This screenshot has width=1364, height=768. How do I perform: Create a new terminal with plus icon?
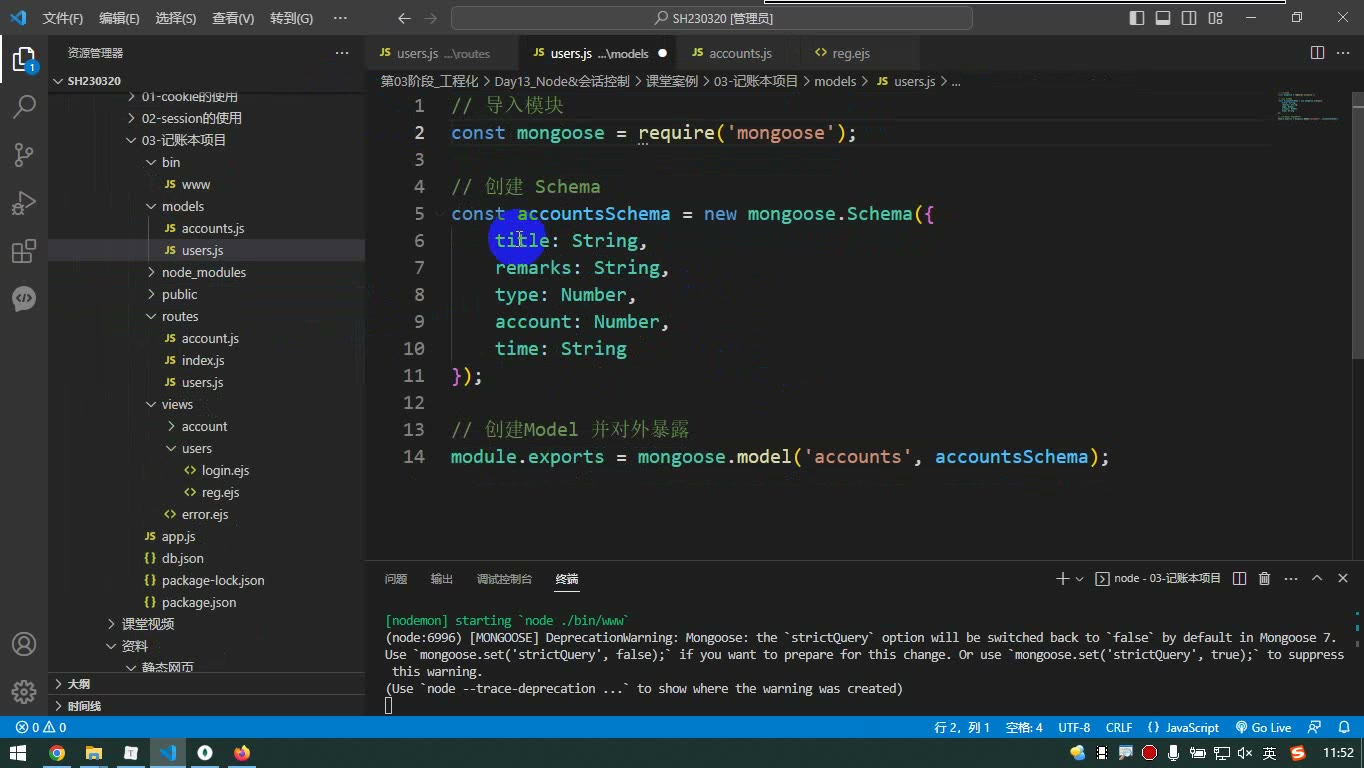coord(1062,578)
